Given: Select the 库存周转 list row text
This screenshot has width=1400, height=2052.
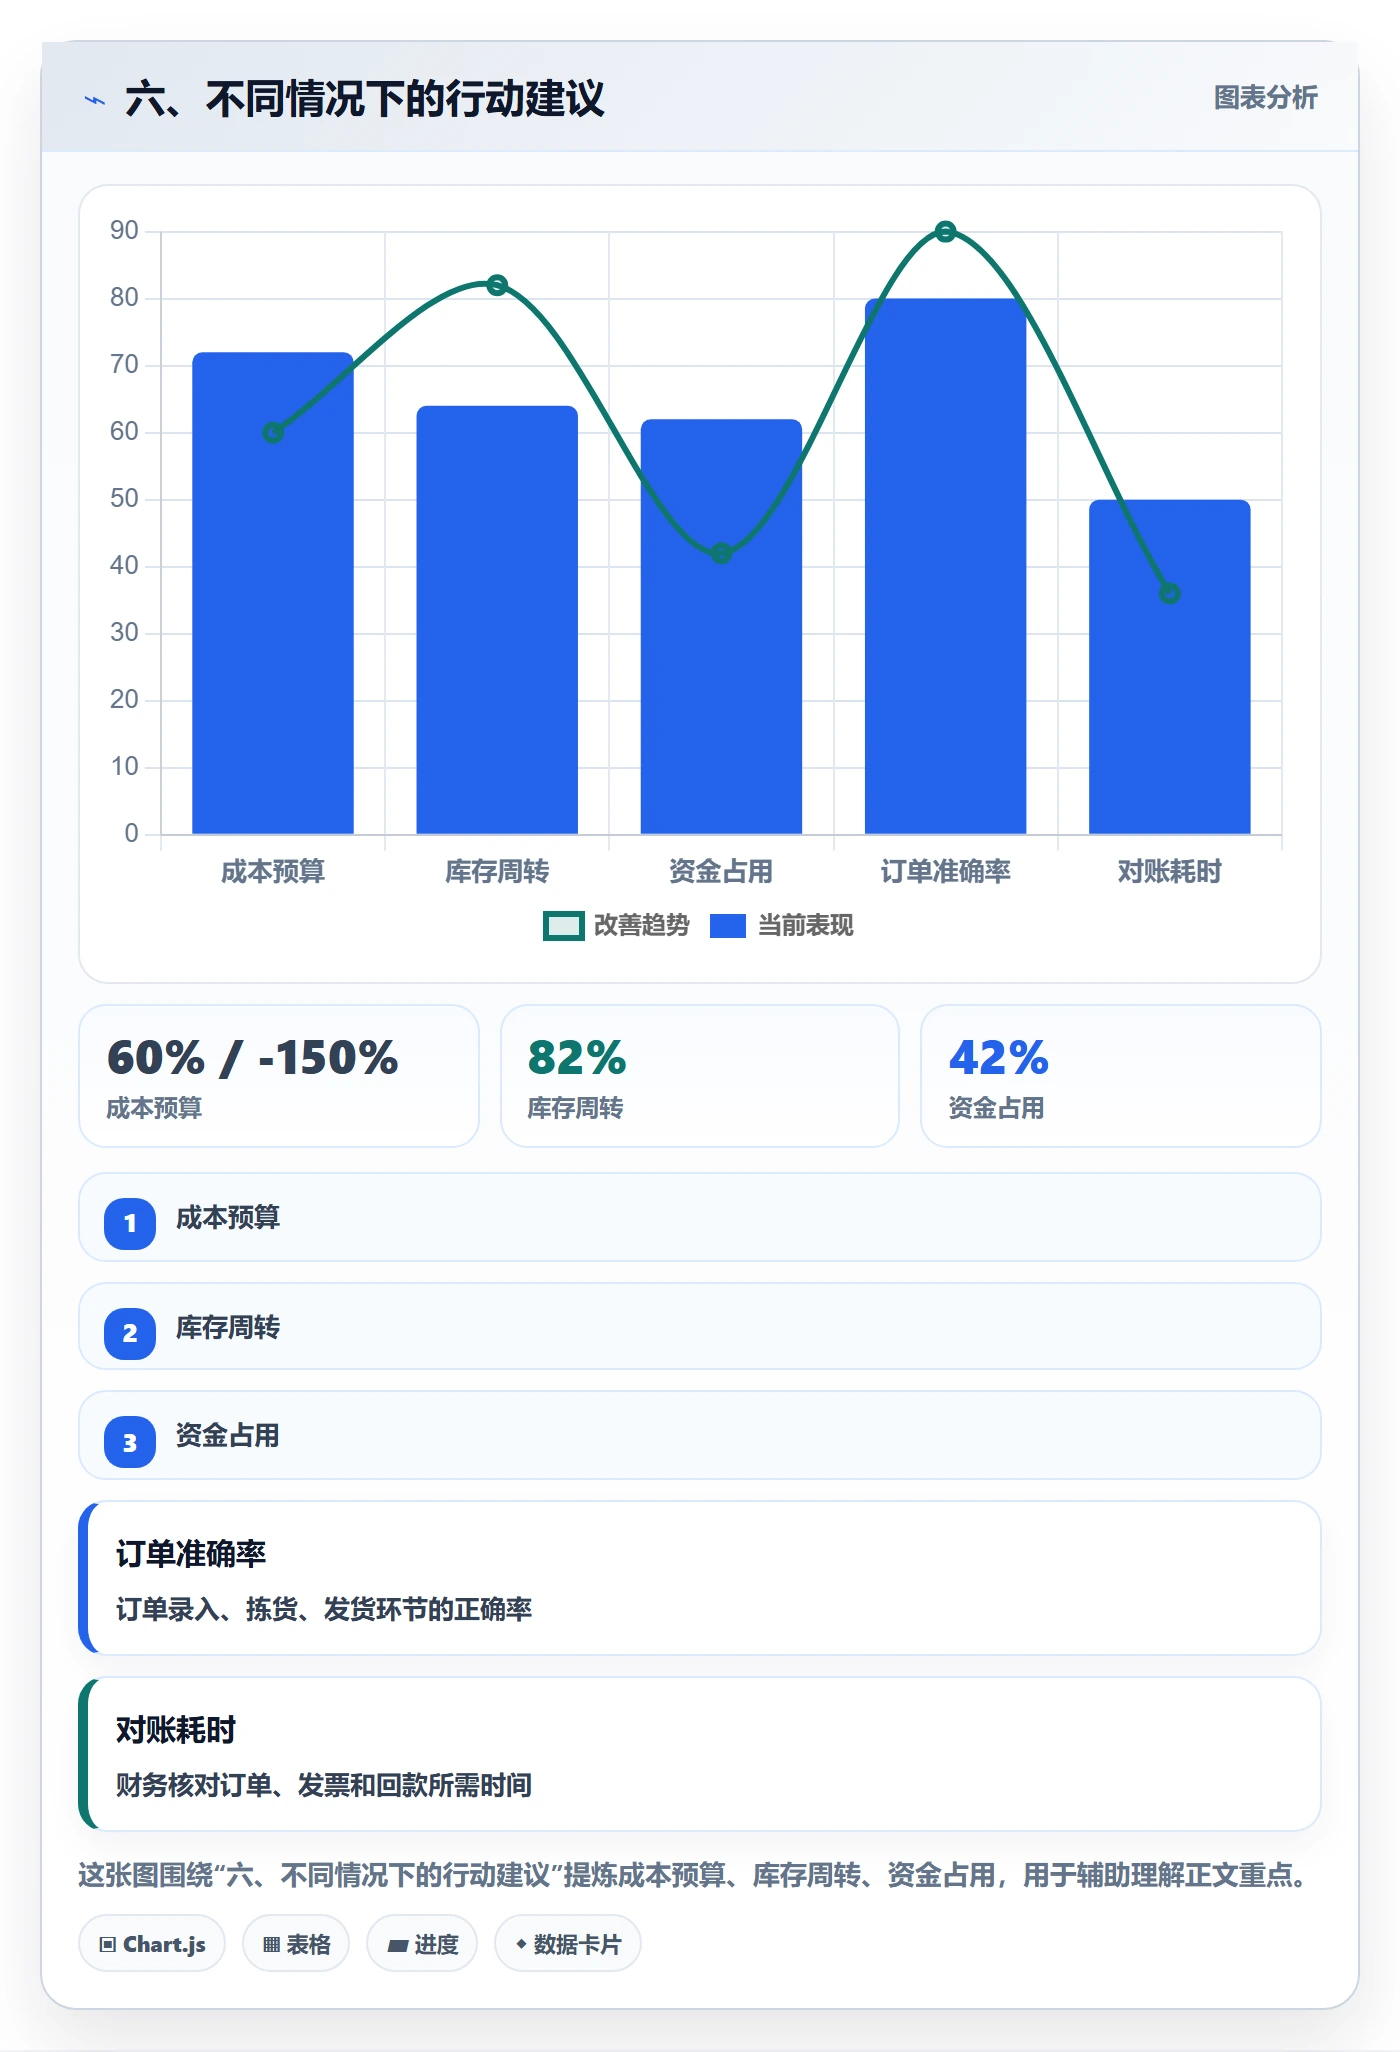Looking at the screenshot, I should click(x=228, y=1328).
